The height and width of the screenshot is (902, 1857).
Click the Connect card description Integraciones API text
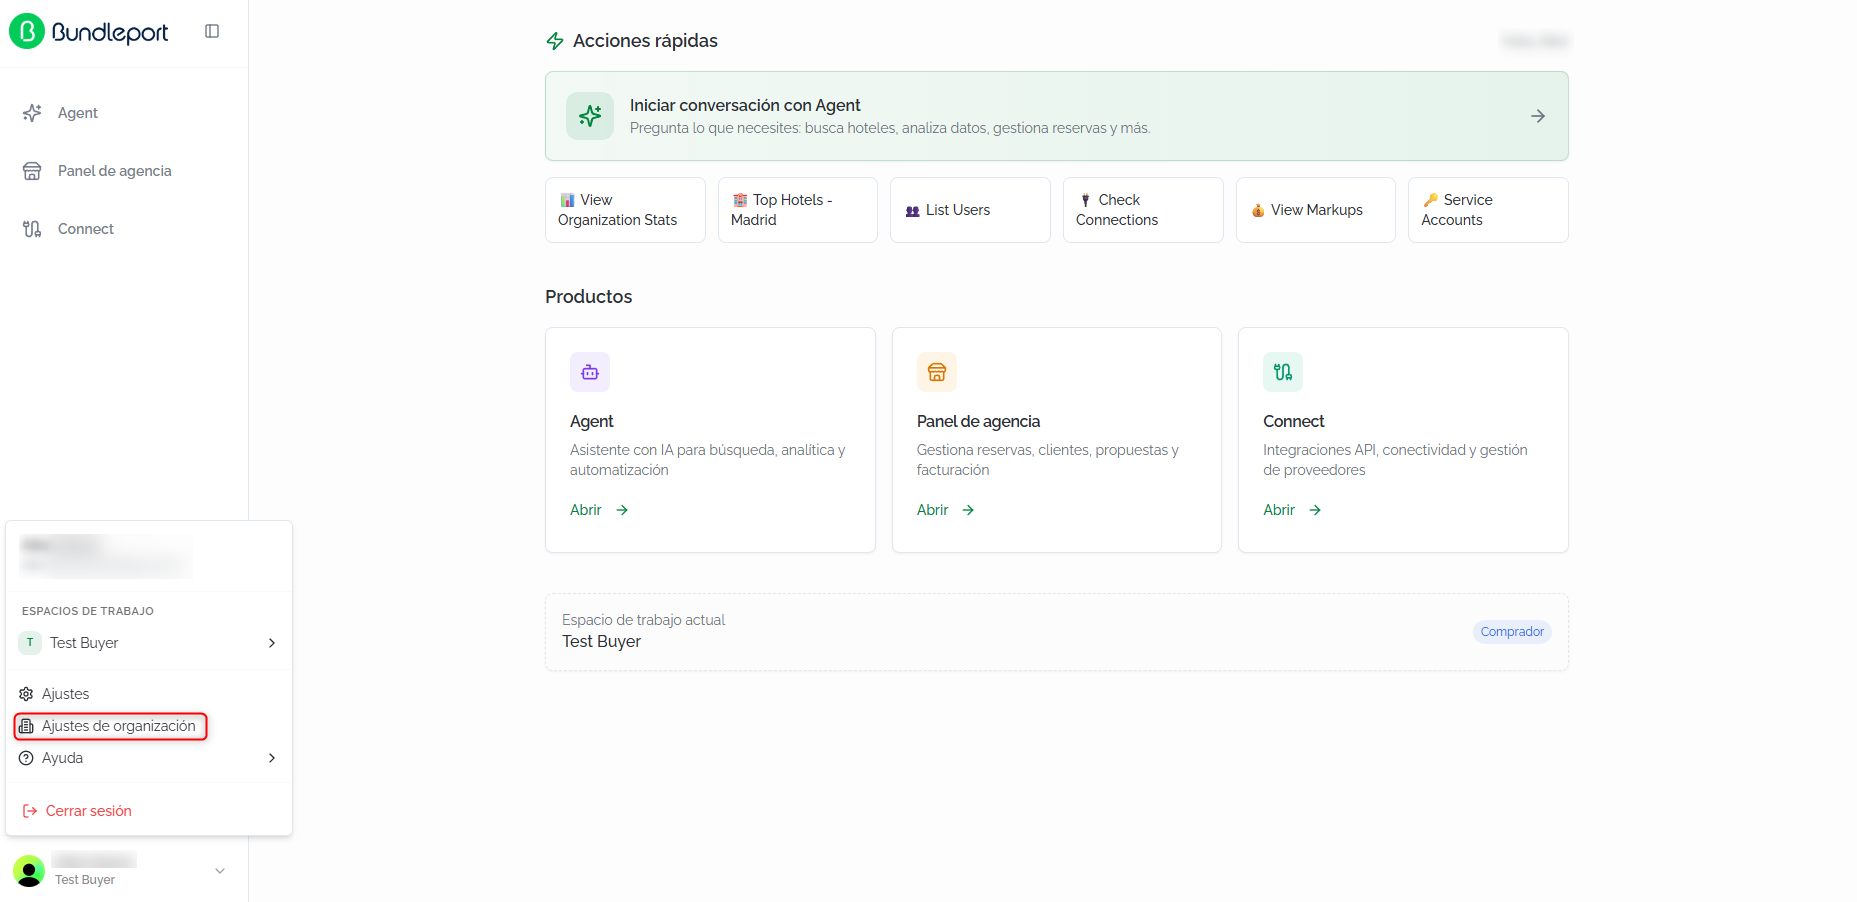pyautogui.click(x=1395, y=460)
